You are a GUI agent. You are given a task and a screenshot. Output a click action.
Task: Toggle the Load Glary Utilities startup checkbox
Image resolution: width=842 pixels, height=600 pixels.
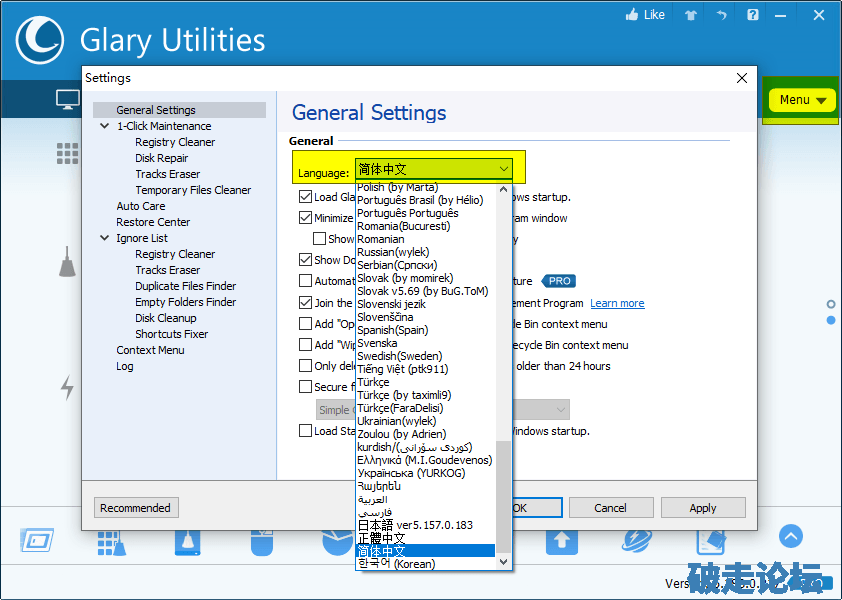point(306,197)
